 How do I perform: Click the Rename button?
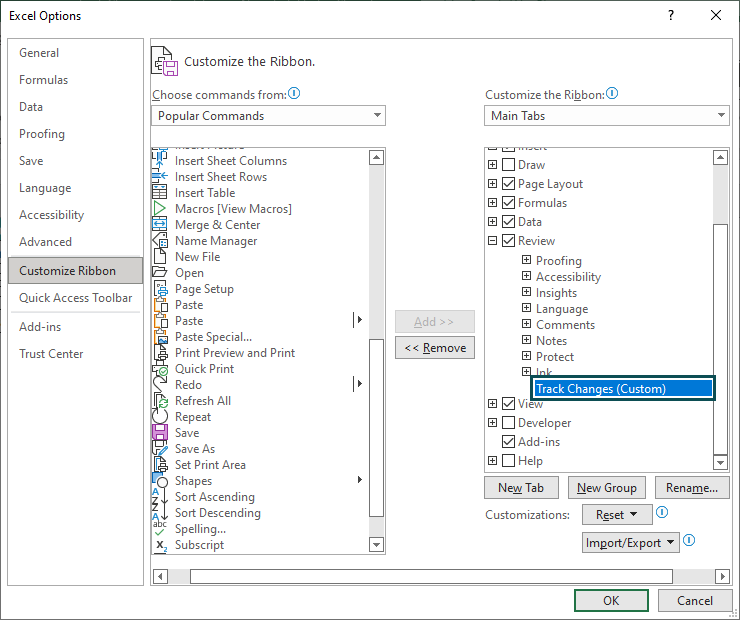click(x=692, y=488)
